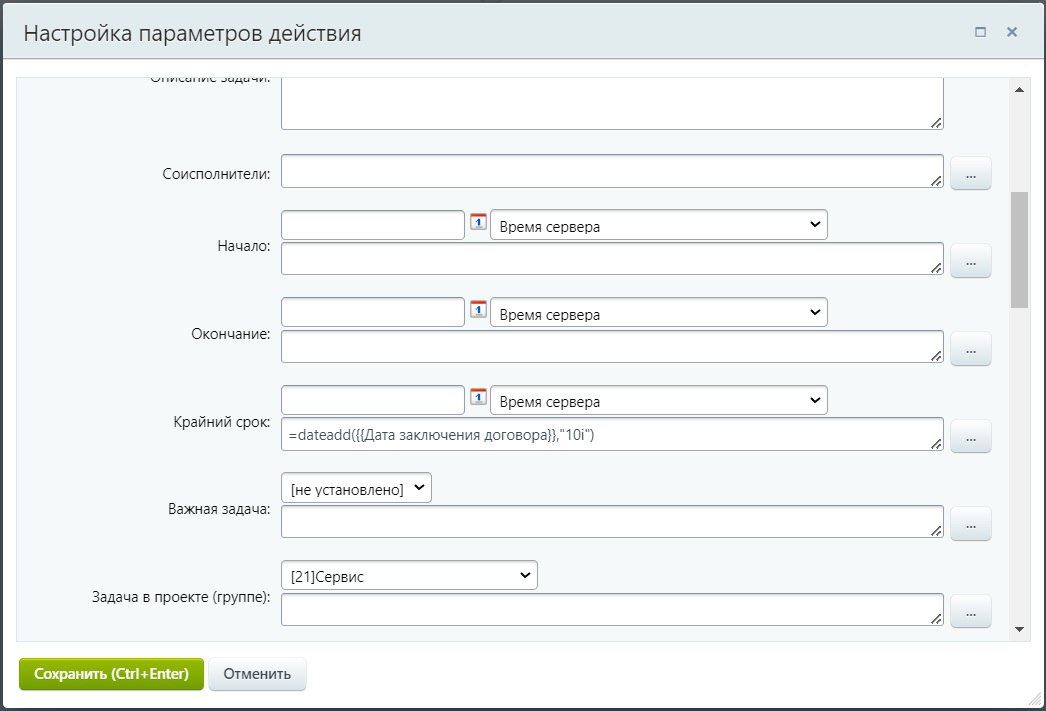Expand the Окончание timezone dropdown
The width and height of the screenshot is (1046, 711).
coord(659,313)
